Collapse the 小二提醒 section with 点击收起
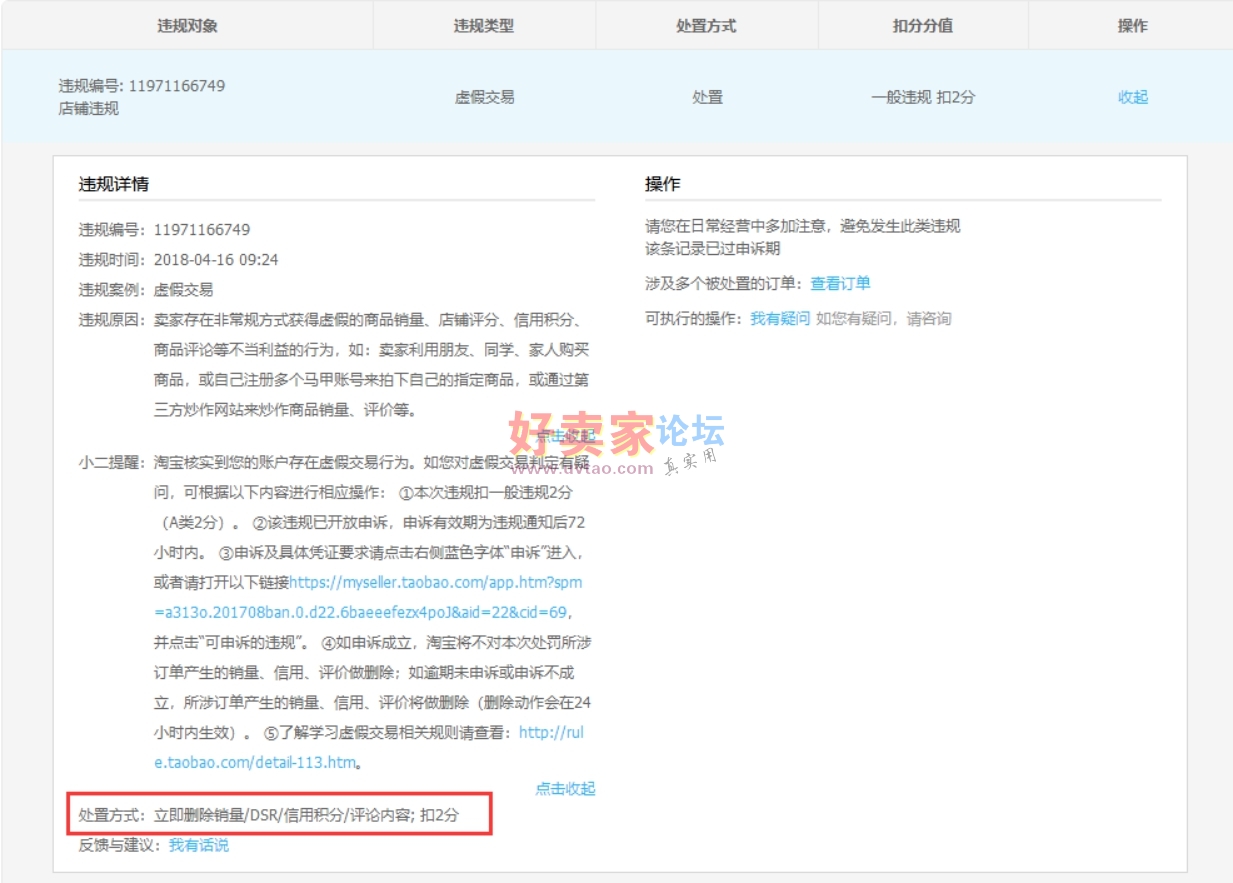Image resolution: width=1233 pixels, height=883 pixels. 565,788
